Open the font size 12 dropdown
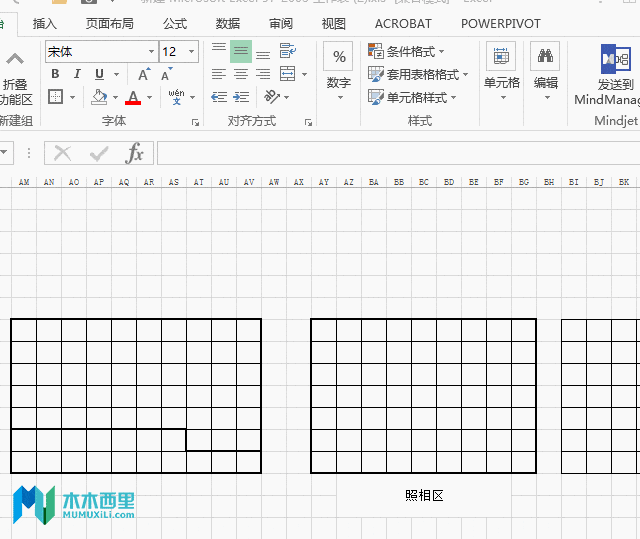The image size is (640, 539). point(191,51)
